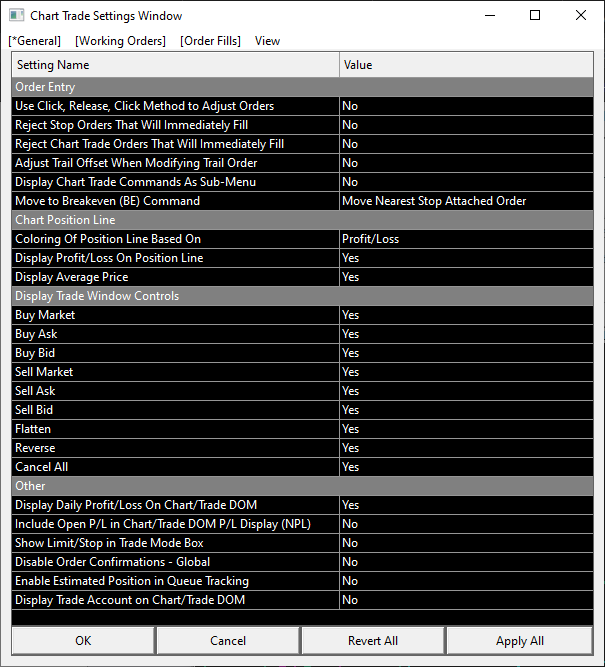Select 'Adjust Trail Offset When Modifying Trail Order' name

[175, 163]
